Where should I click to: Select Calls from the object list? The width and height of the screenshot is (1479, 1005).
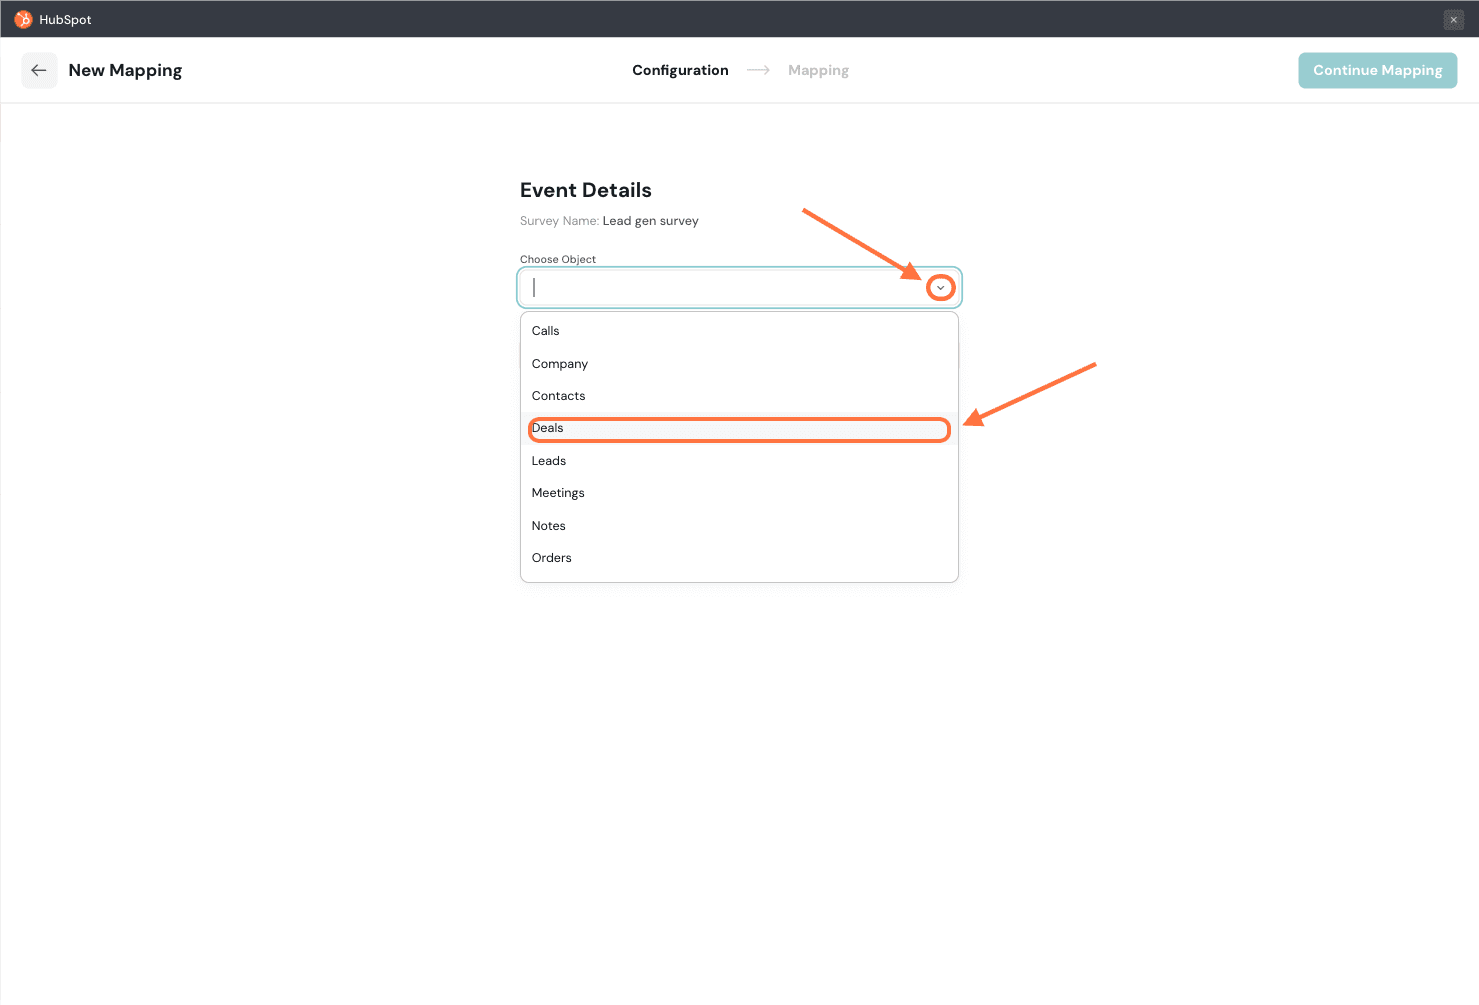point(546,331)
